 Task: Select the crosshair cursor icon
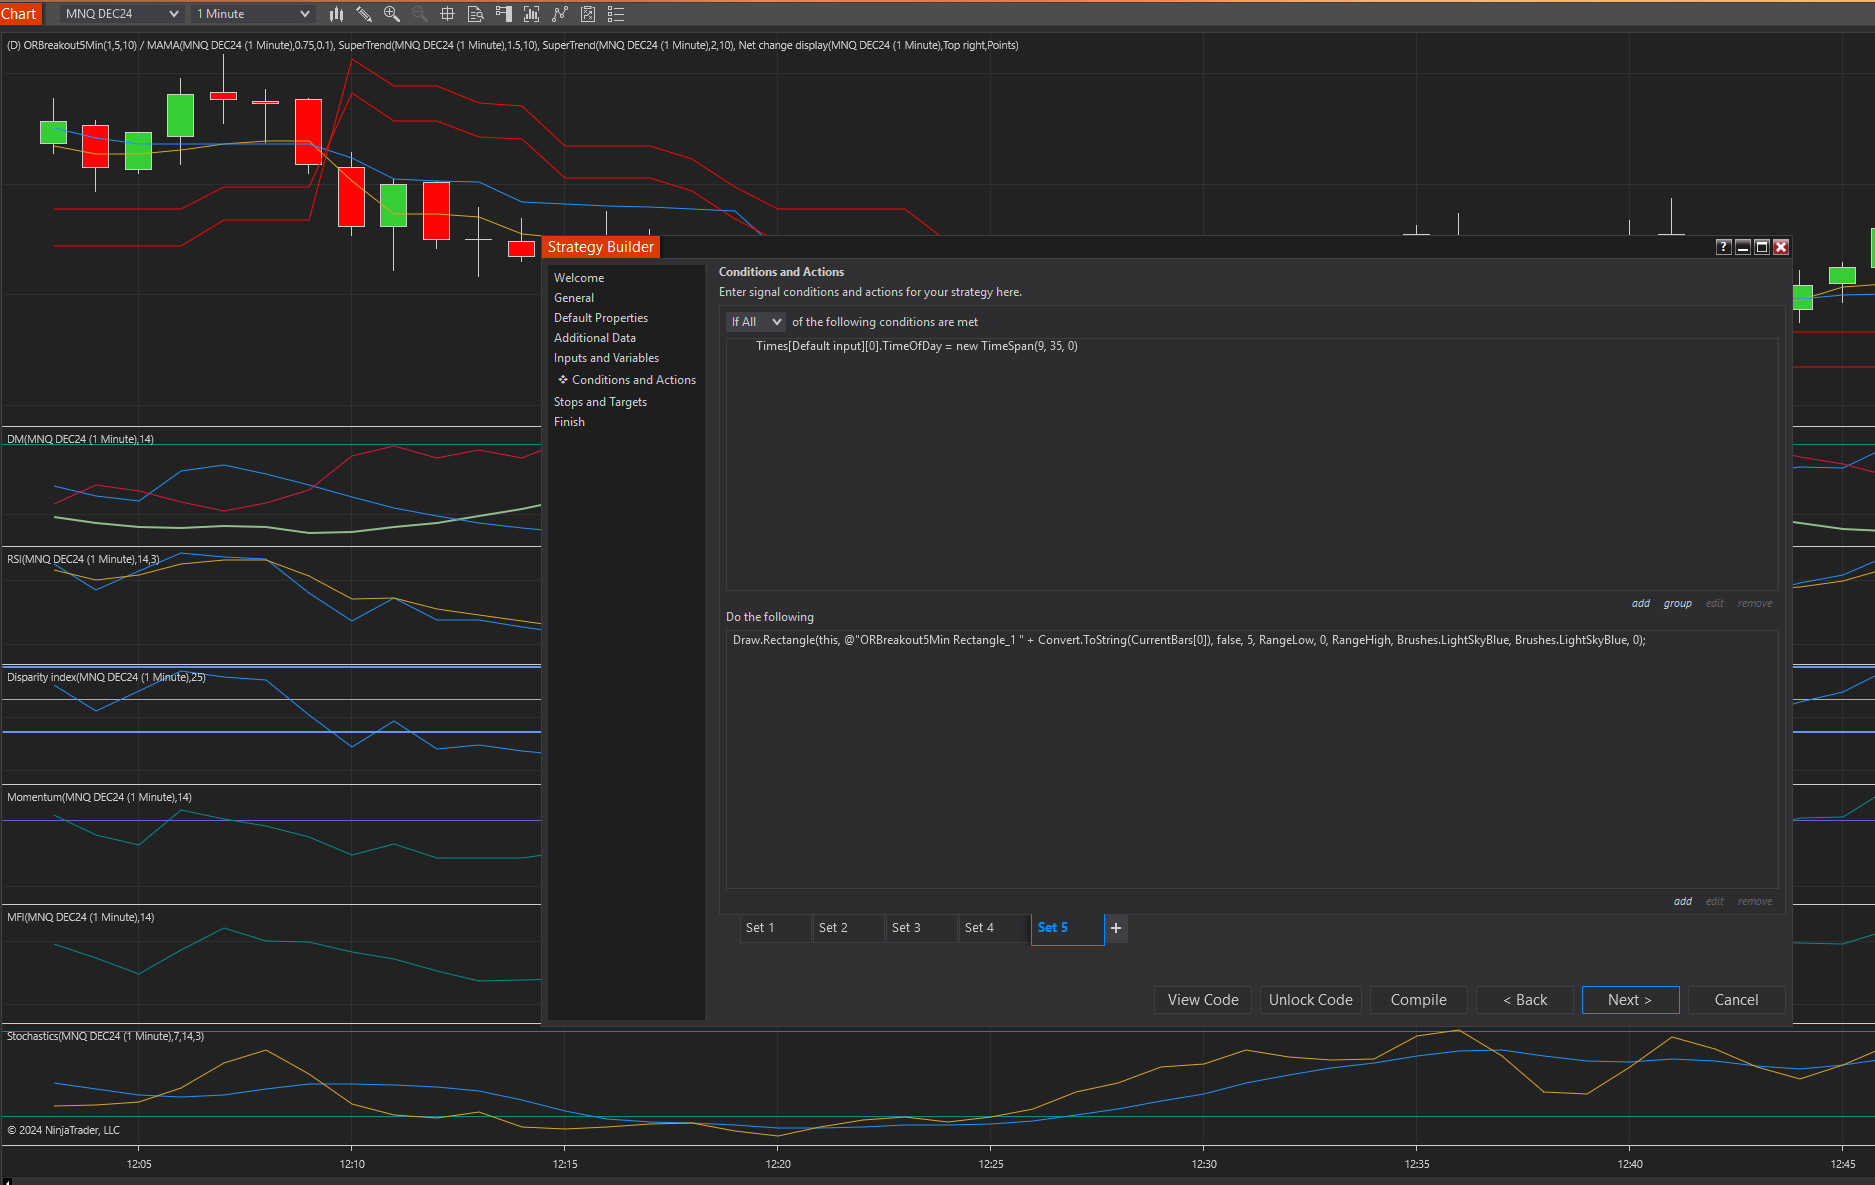[x=448, y=14]
